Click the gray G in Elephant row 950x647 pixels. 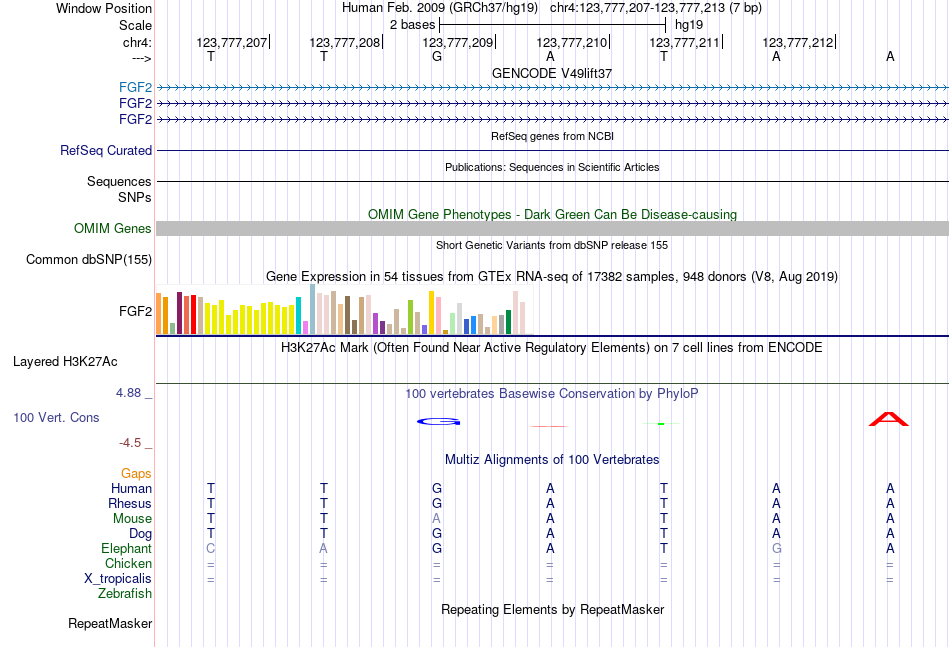click(776, 548)
